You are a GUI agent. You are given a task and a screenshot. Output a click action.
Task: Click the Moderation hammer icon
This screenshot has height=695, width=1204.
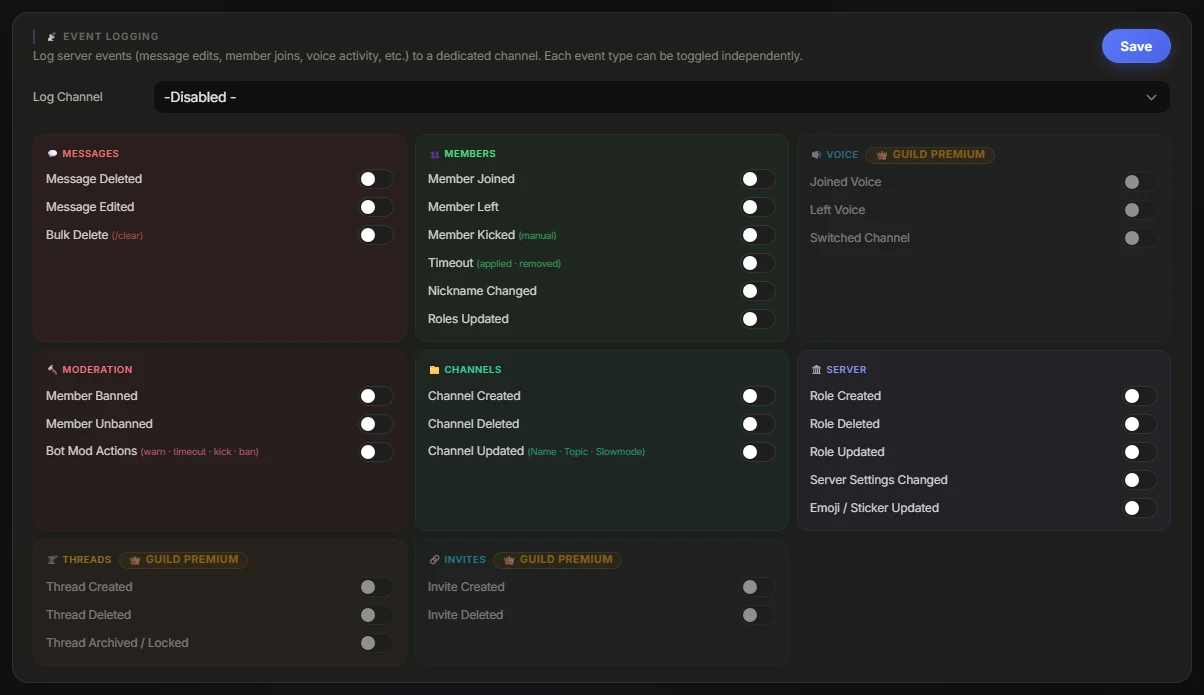click(52, 370)
